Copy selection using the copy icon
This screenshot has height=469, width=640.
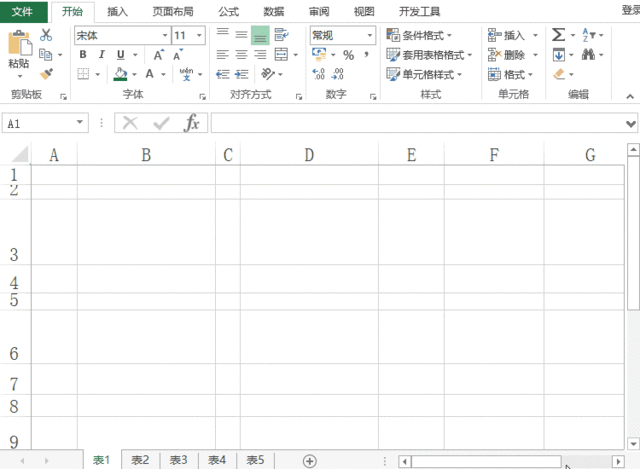coord(45,54)
